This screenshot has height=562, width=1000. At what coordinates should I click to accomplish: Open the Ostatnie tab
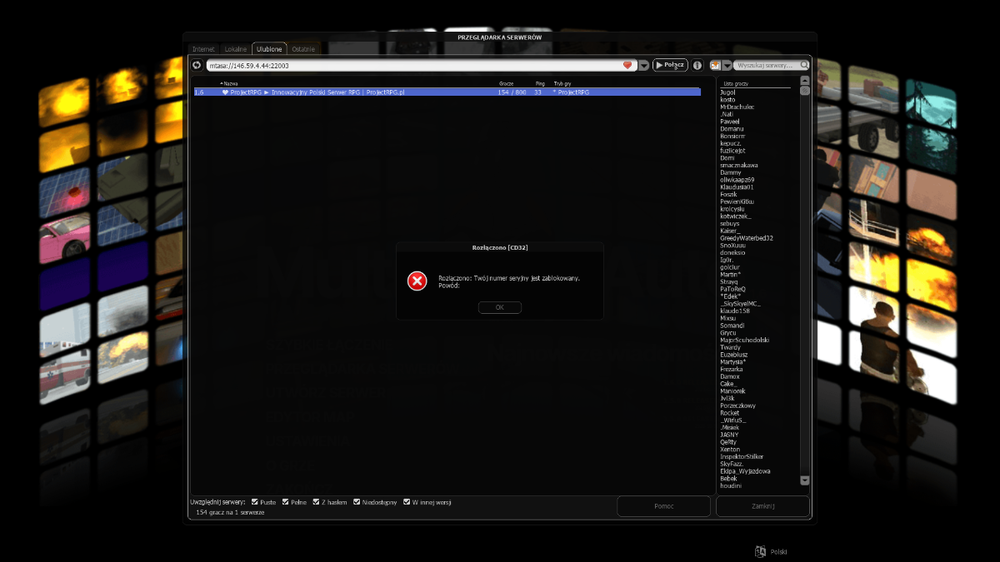point(303,49)
